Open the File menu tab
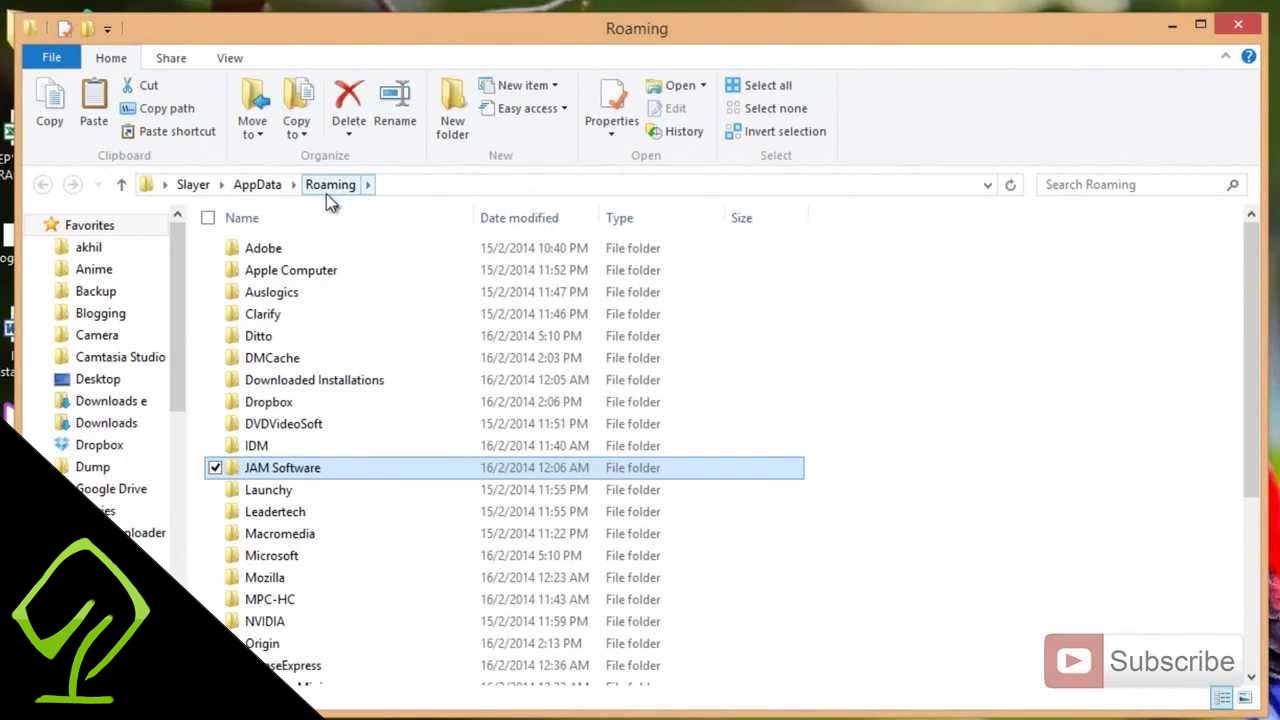Viewport: 1280px width, 720px height. click(51, 57)
